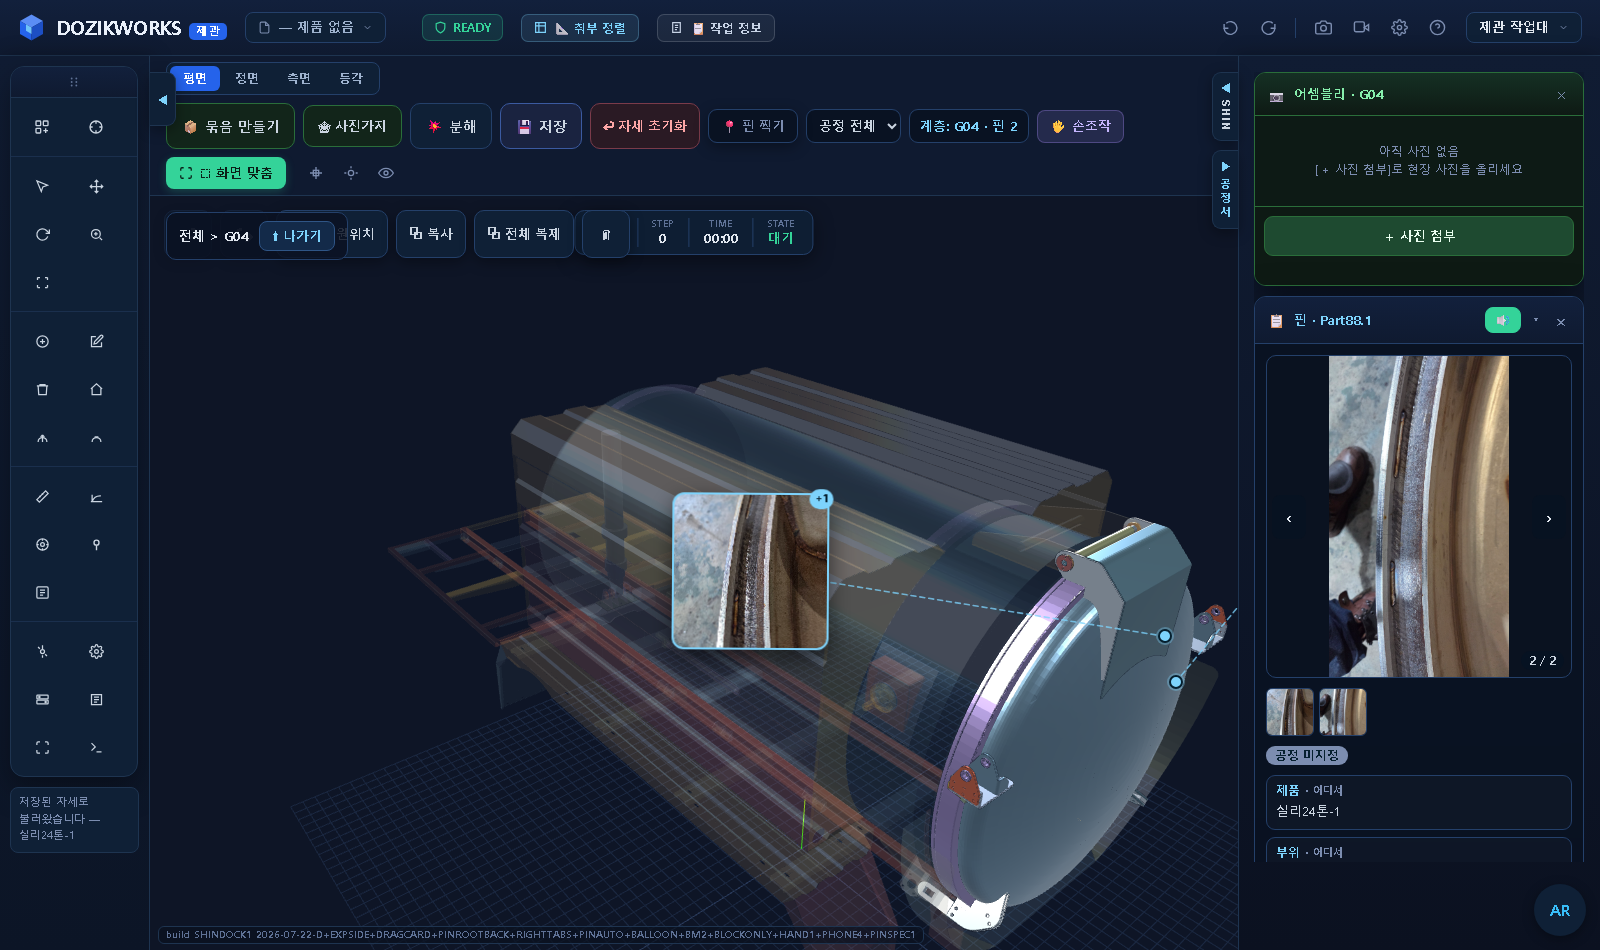Image resolution: width=1600 pixels, height=950 pixels.
Task: Open the 공정 전체 process dropdown
Action: [853, 126]
